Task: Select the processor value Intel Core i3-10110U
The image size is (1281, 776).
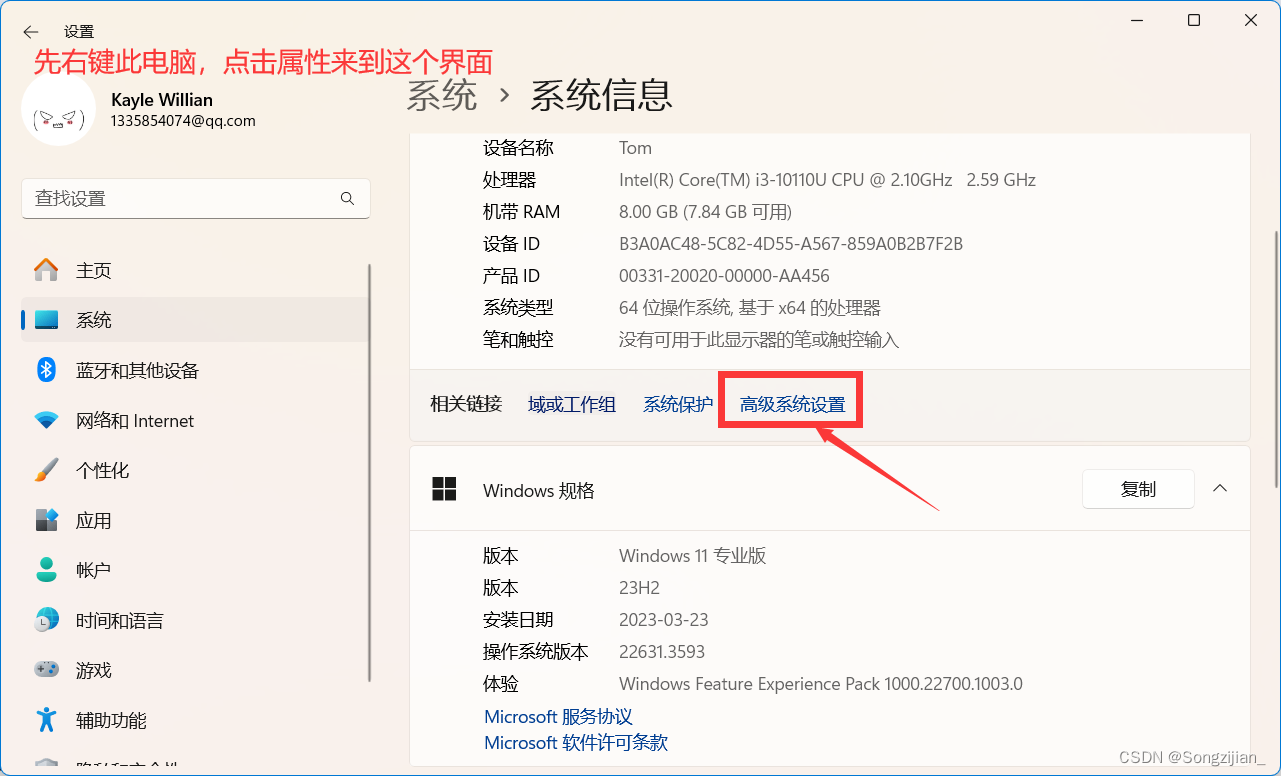Action: pyautogui.click(x=827, y=180)
